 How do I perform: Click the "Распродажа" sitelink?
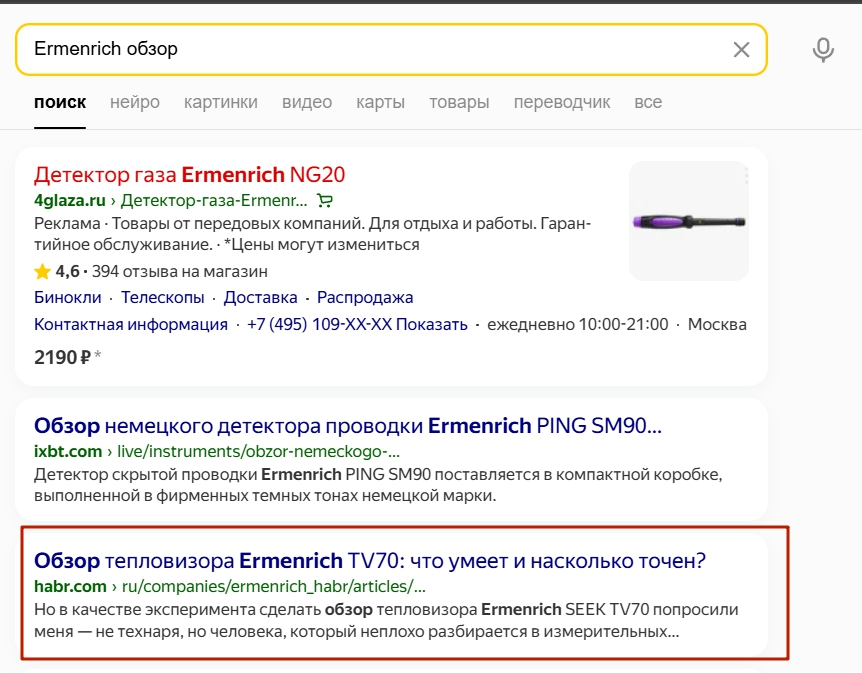(x=365, y=297)
